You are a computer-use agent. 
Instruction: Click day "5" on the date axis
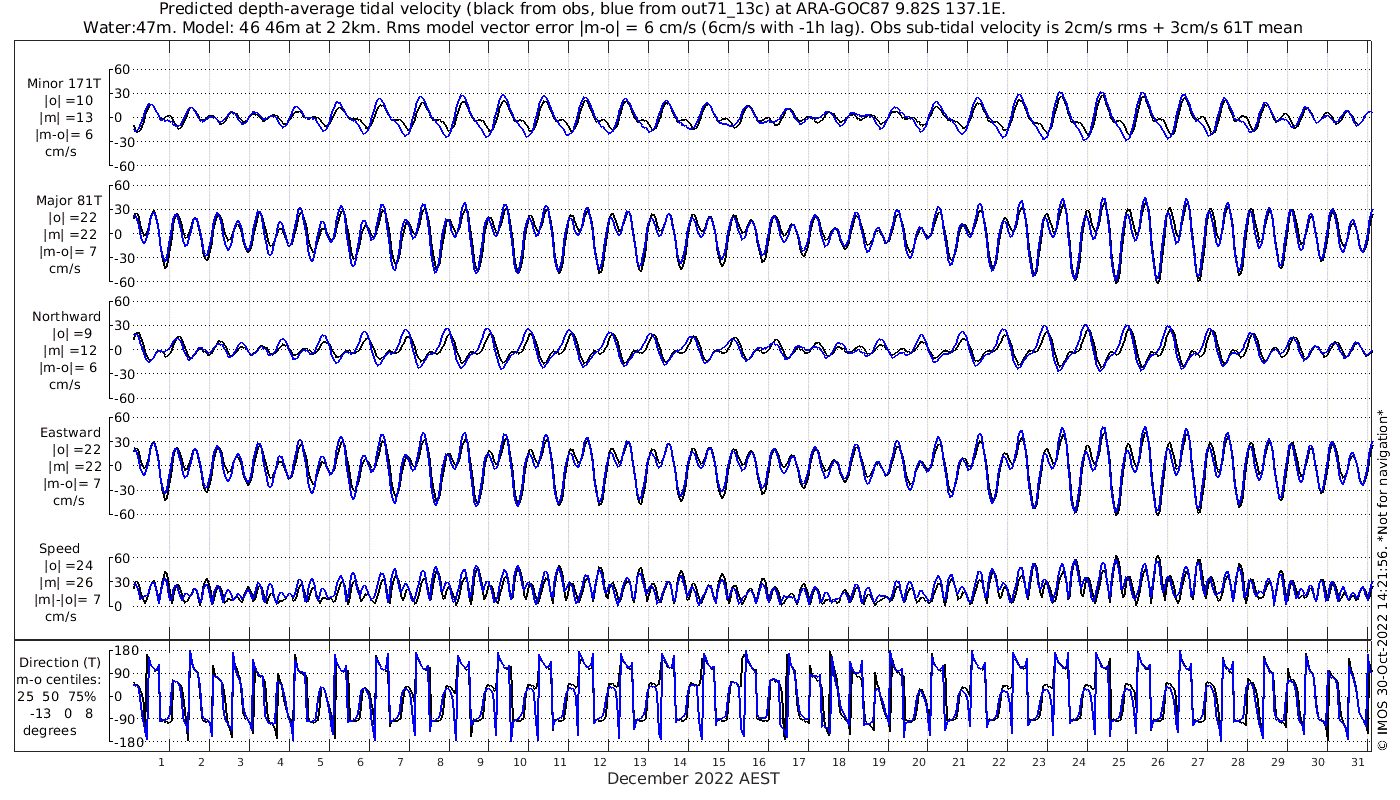(x=320, y=762)
